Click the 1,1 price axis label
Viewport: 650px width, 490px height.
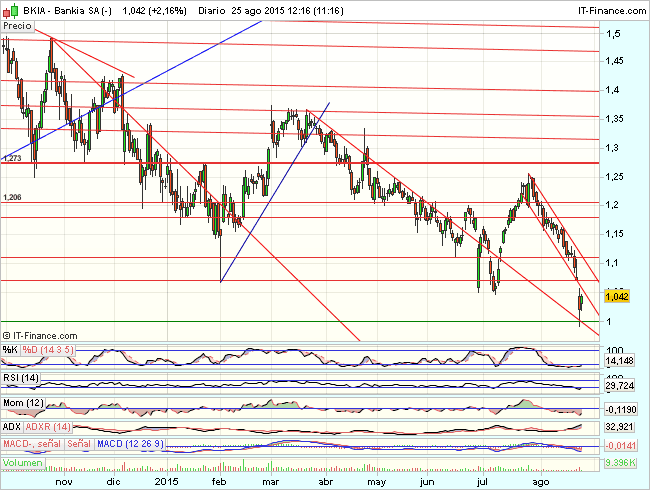(x=612, y=262)
